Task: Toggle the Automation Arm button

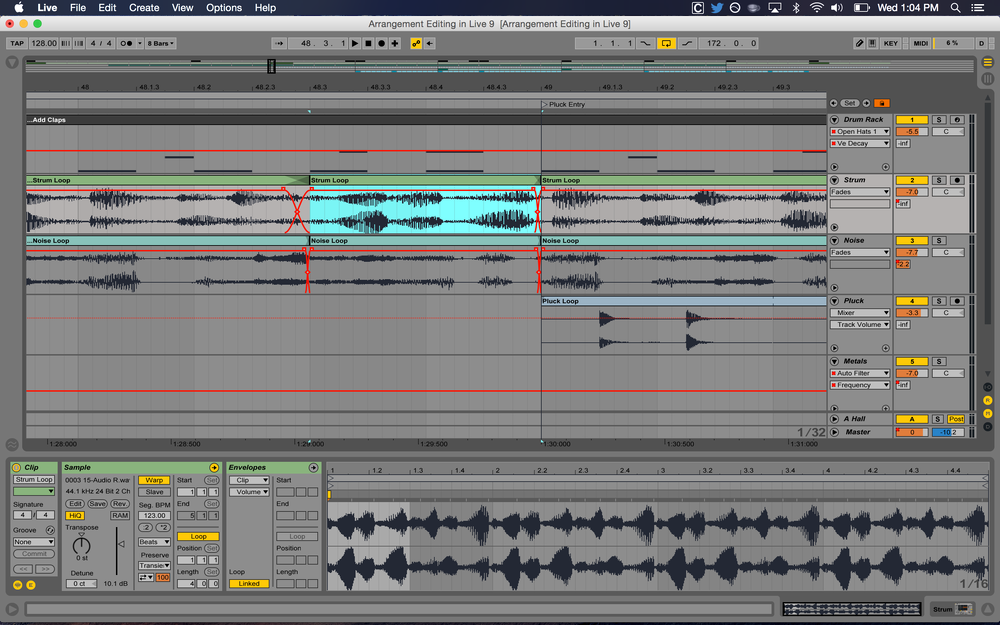Action: [x=416, y=43]
